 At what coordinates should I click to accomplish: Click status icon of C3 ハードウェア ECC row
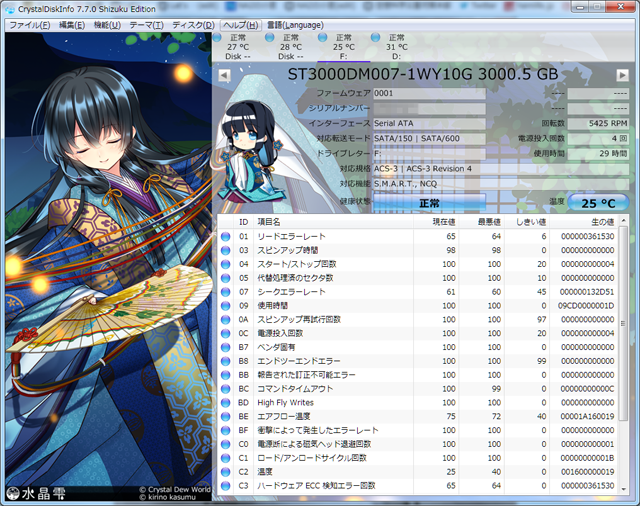pyautogui.click(x=225, y=486)
